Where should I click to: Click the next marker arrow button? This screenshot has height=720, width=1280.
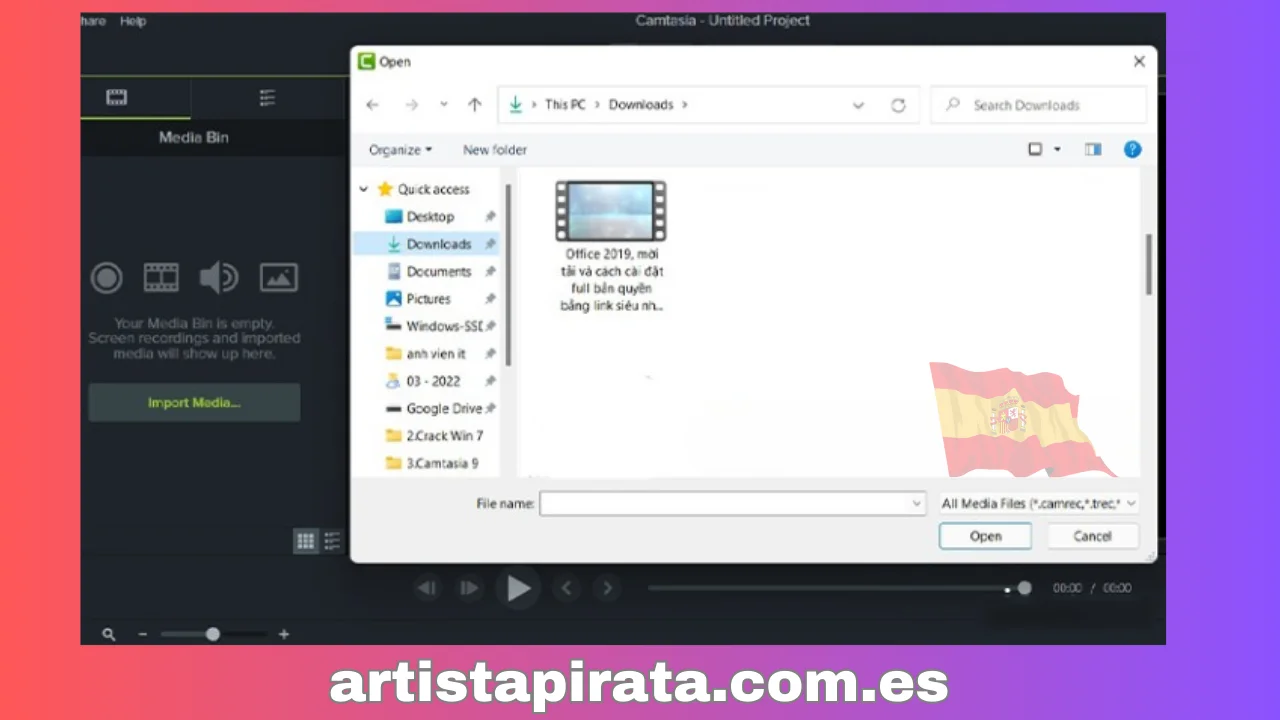tap(606, 588)
